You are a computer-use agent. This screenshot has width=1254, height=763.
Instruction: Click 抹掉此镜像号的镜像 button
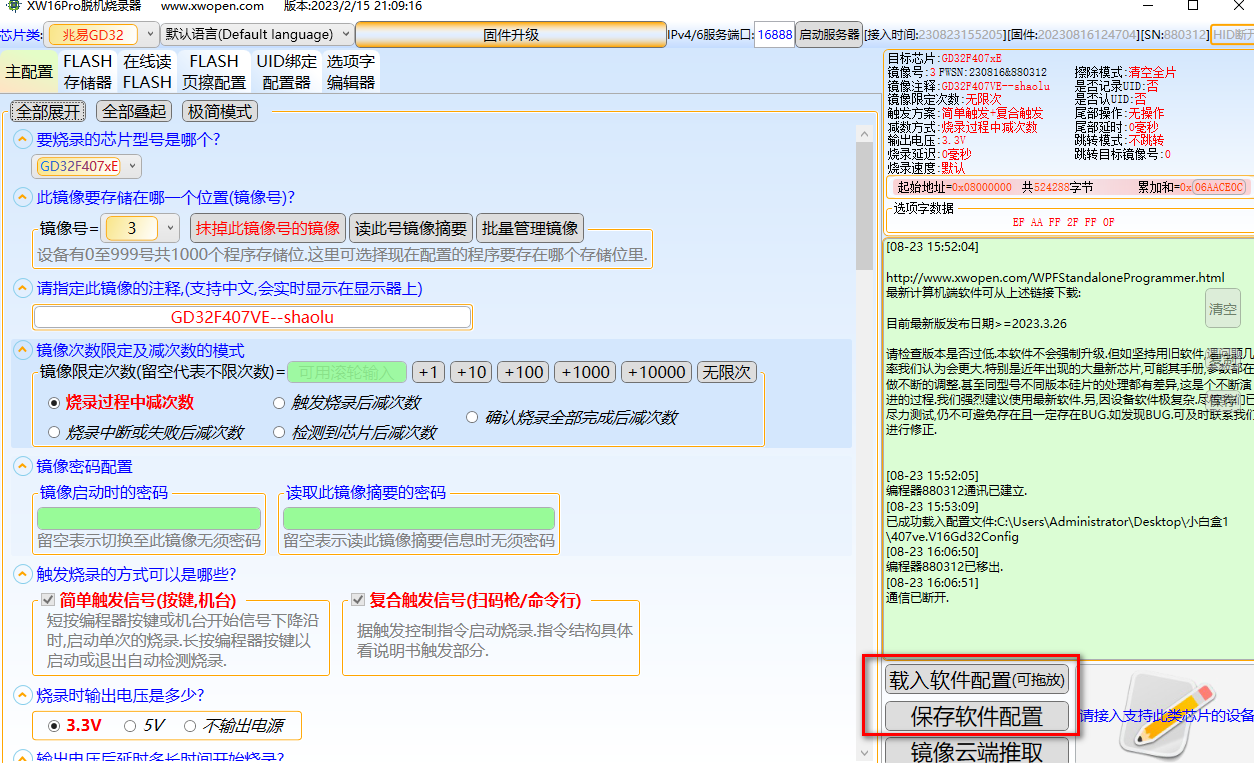coord(268,228)
